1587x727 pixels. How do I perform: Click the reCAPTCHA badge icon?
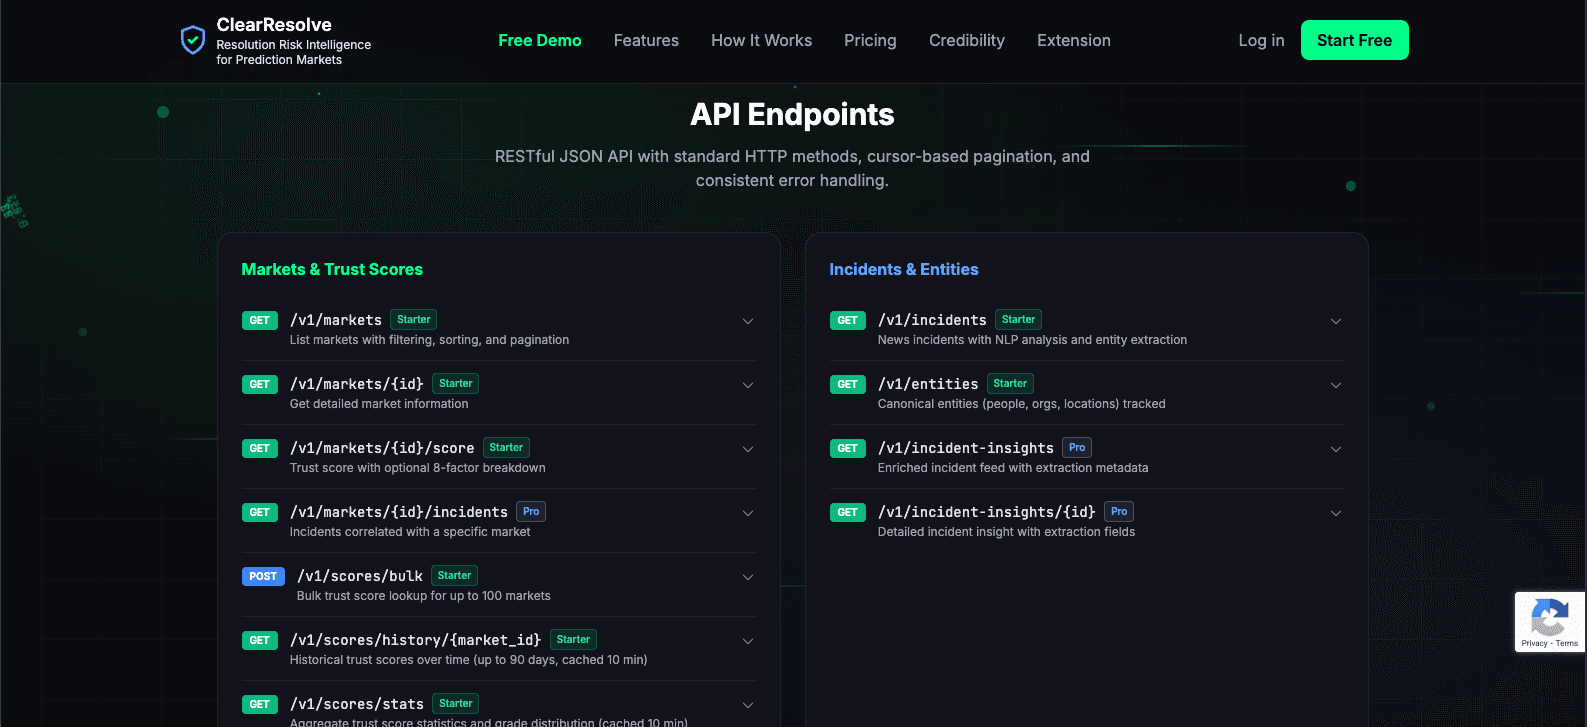(x=1549, y=617)
